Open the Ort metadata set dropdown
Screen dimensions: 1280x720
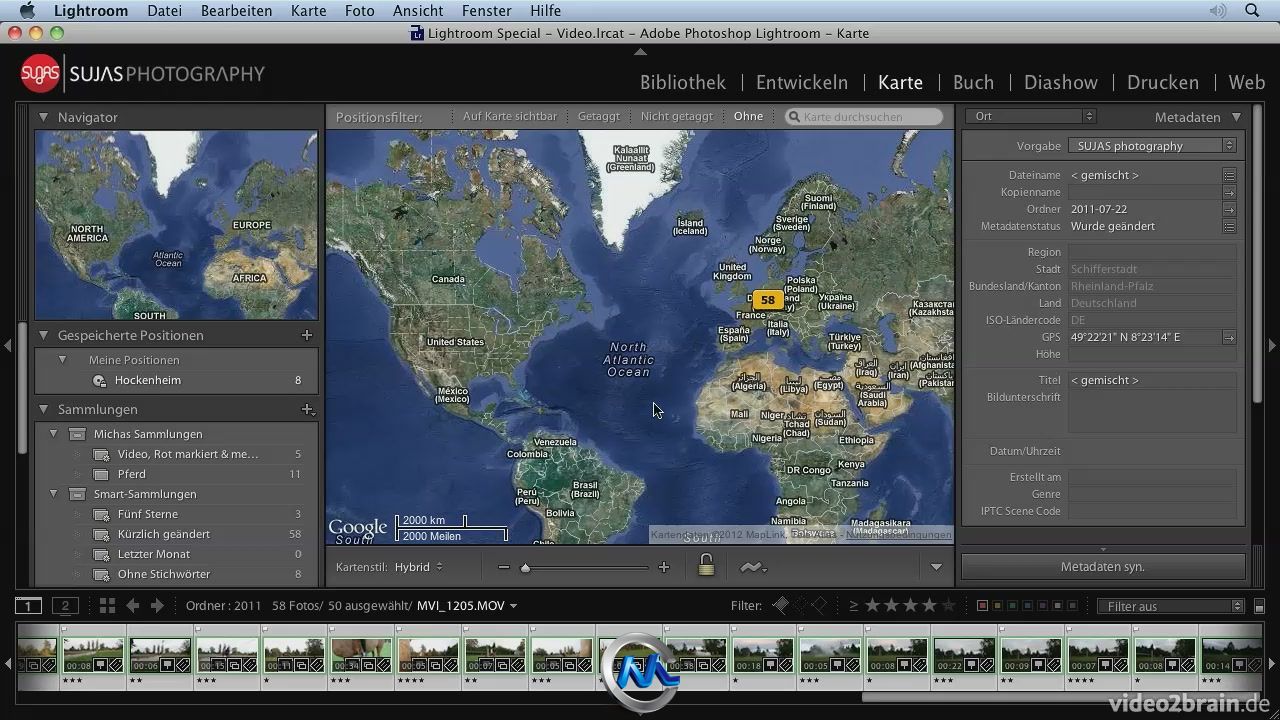coord(1031,117)
